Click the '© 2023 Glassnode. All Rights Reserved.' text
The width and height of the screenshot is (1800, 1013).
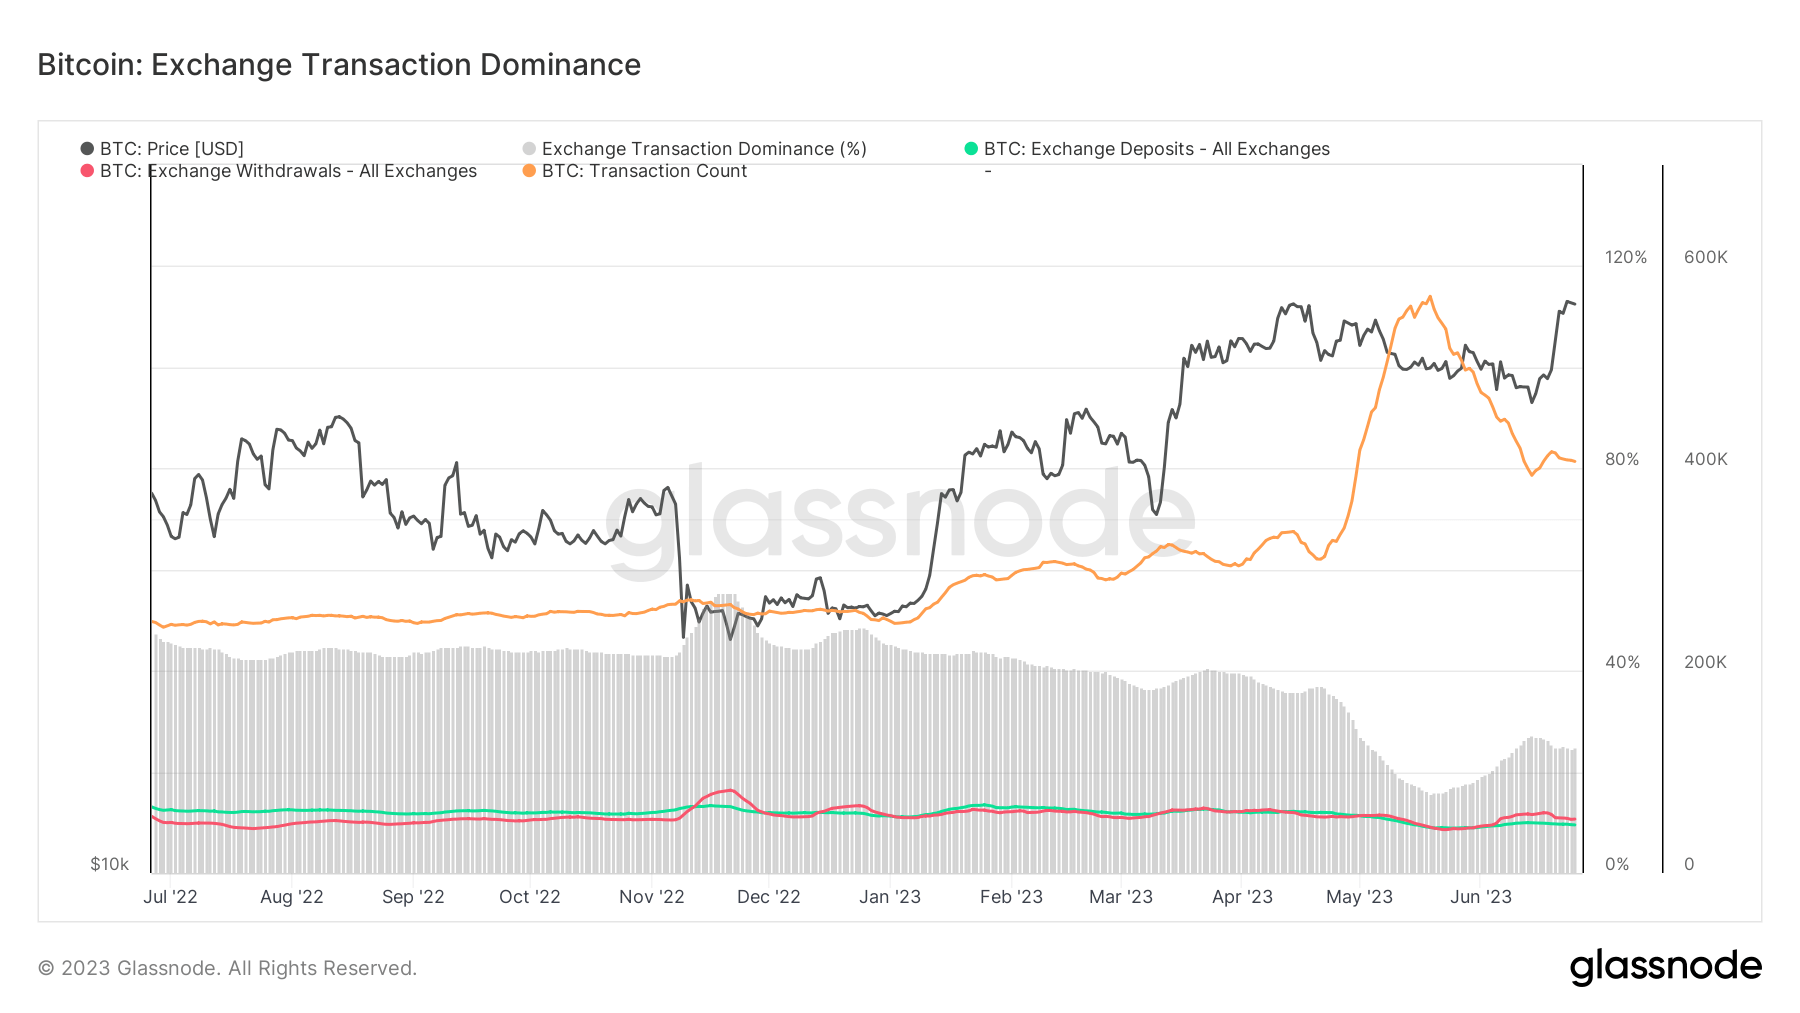(227, 968)
